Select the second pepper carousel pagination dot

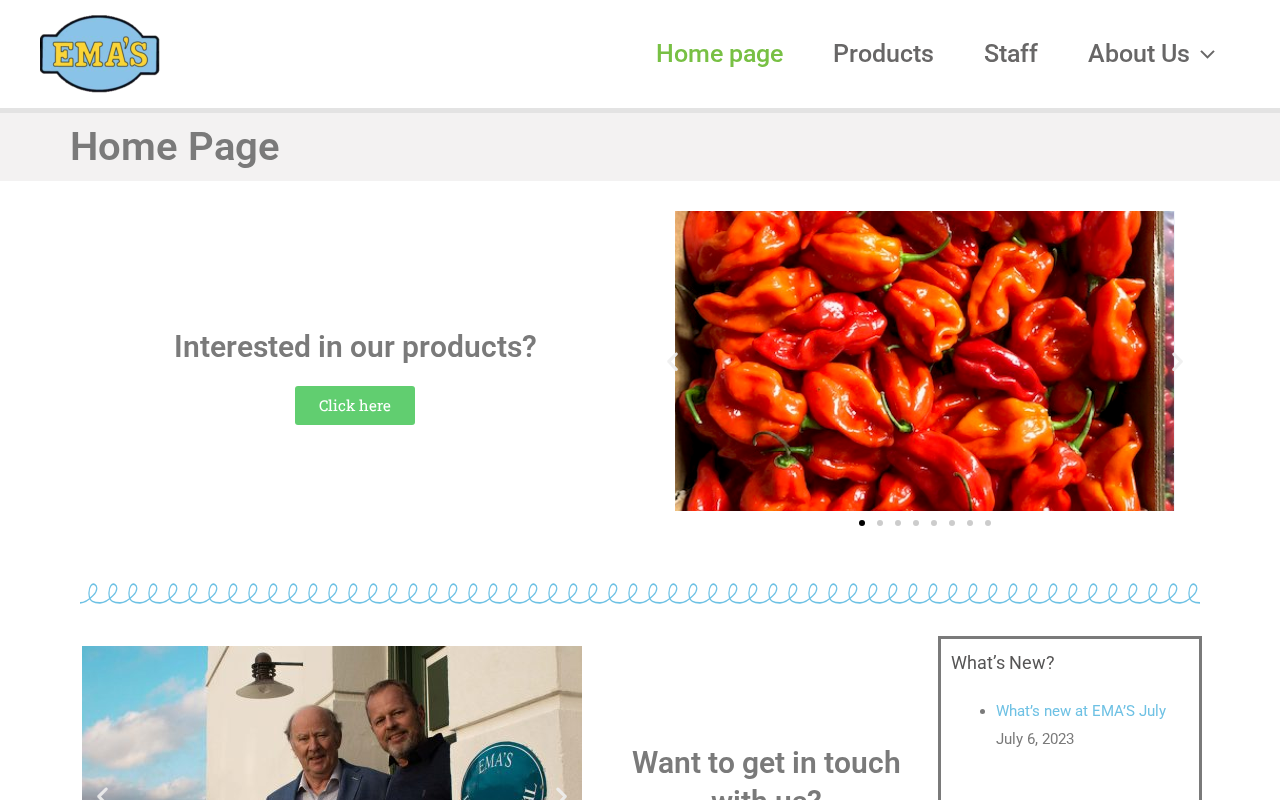[880, 523]
